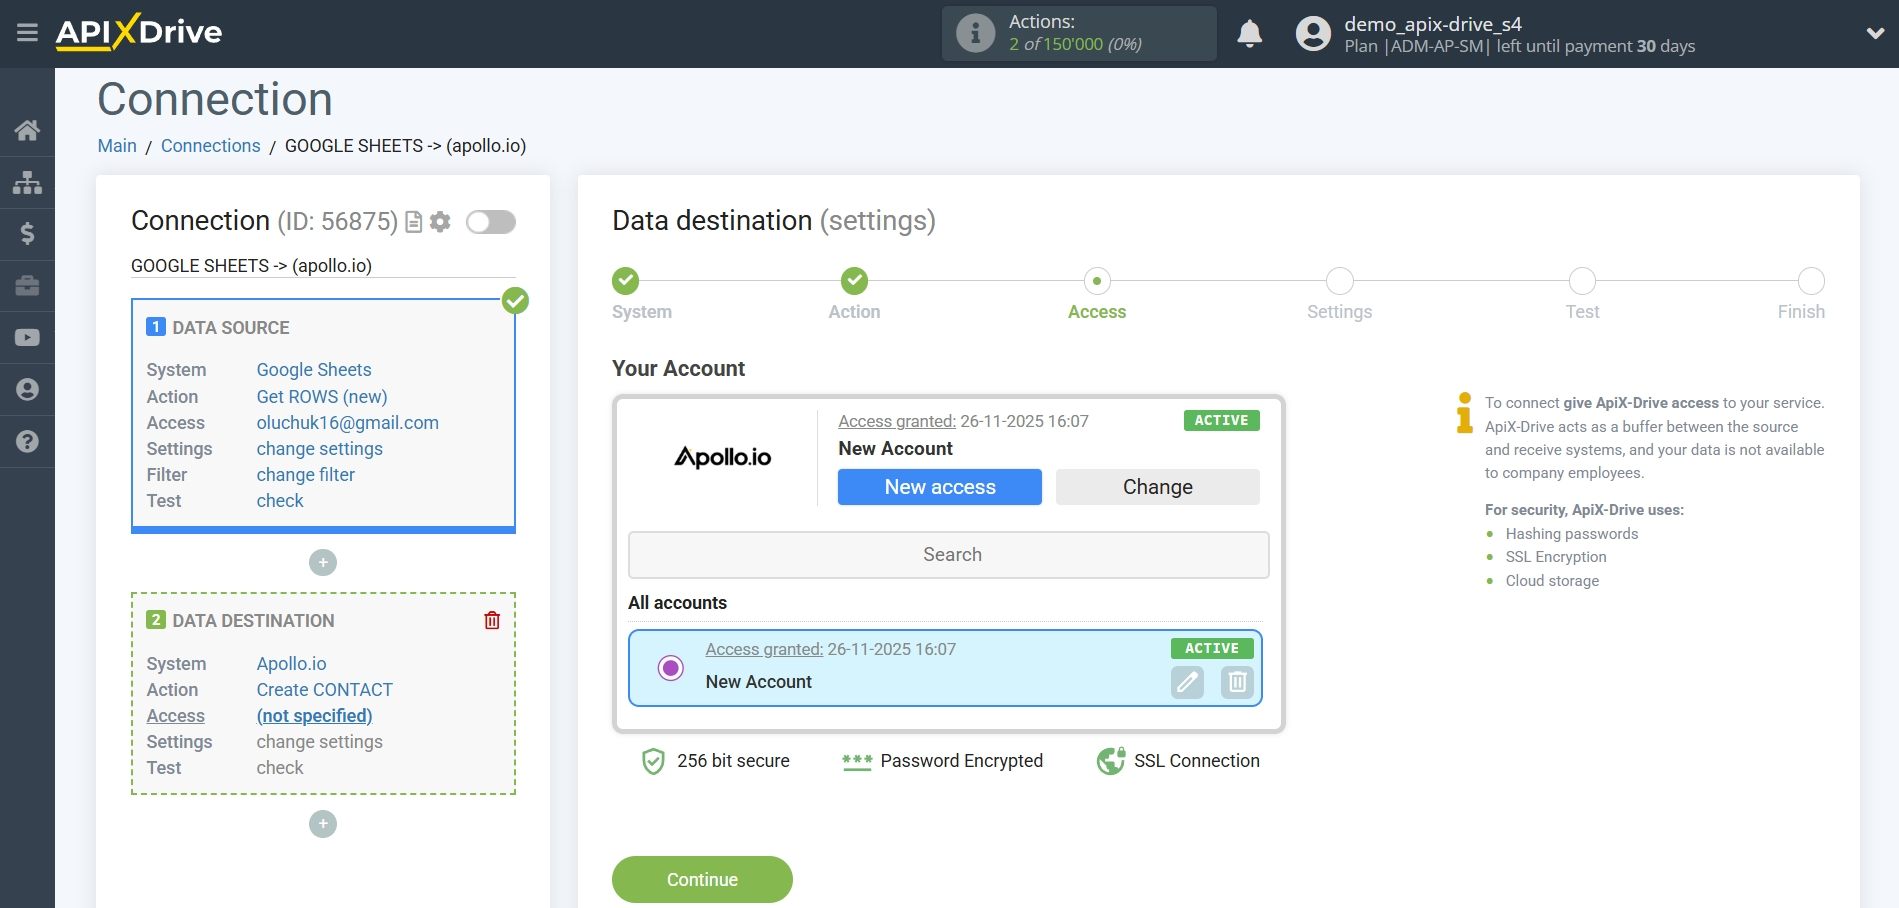1899x908 pixels.
Task: Open the Access (not specified) link
Action: [313, 715]
